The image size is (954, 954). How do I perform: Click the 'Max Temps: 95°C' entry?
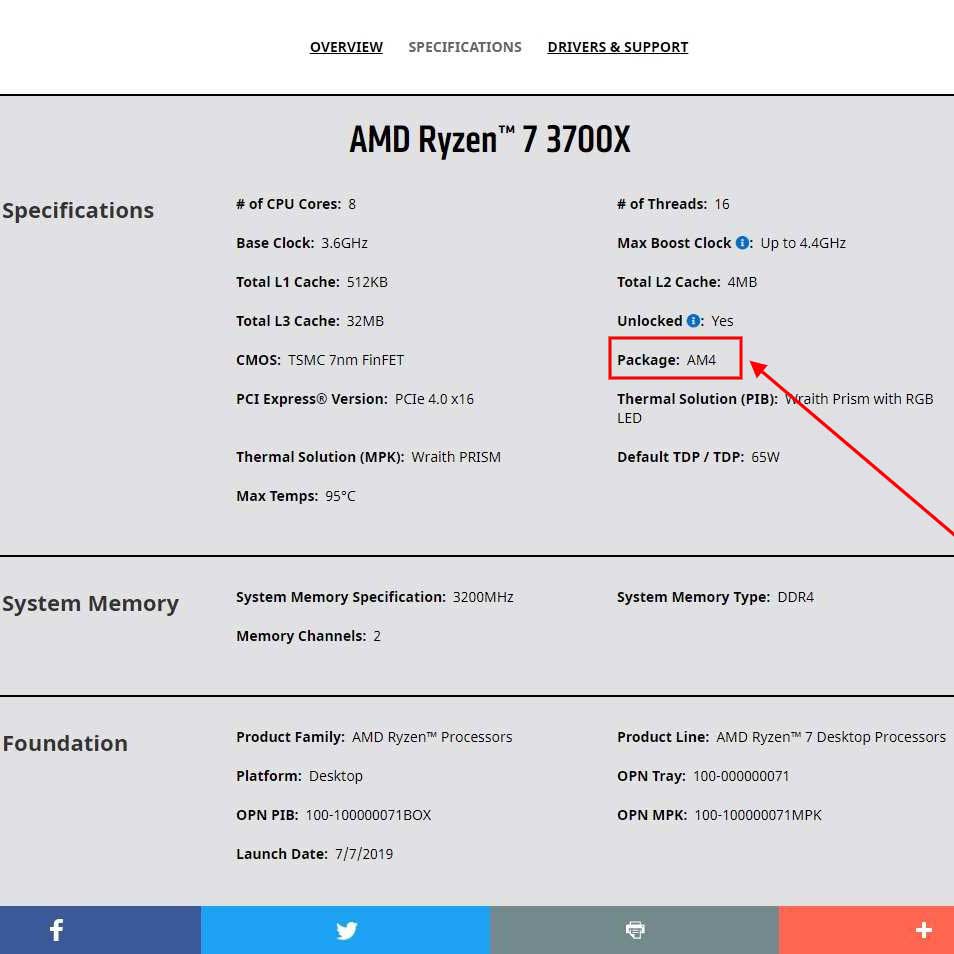coord(296,496)
